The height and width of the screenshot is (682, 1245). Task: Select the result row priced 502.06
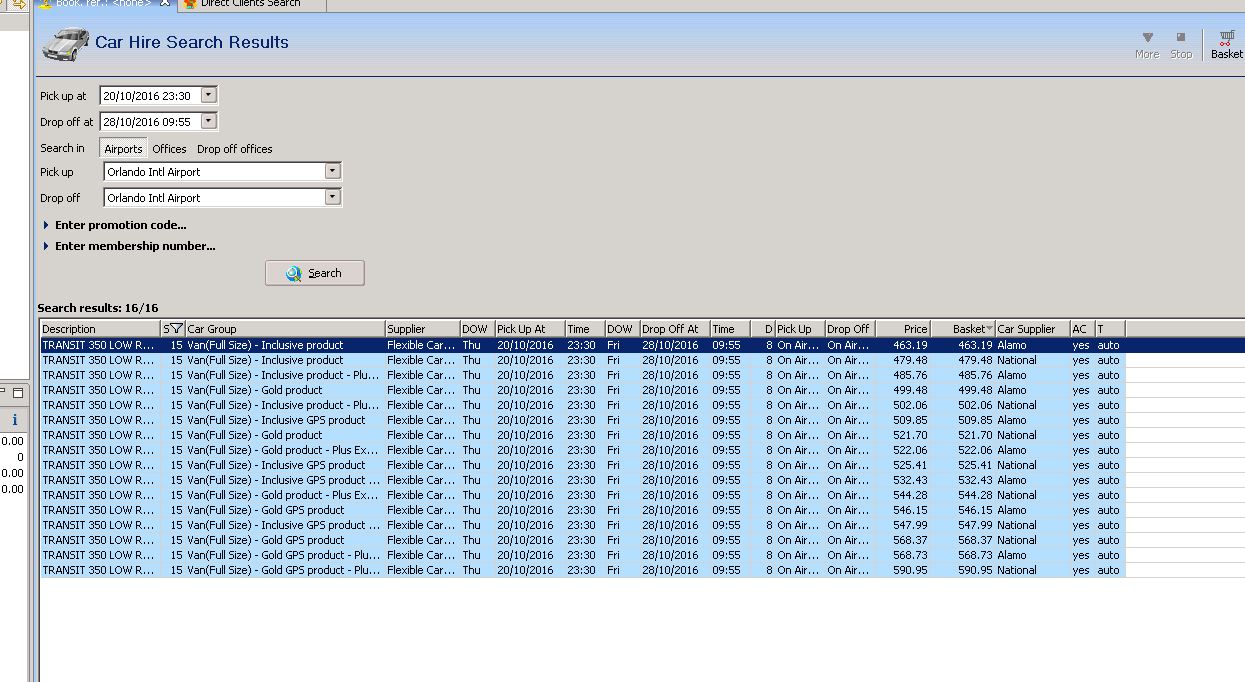[582, 405]
